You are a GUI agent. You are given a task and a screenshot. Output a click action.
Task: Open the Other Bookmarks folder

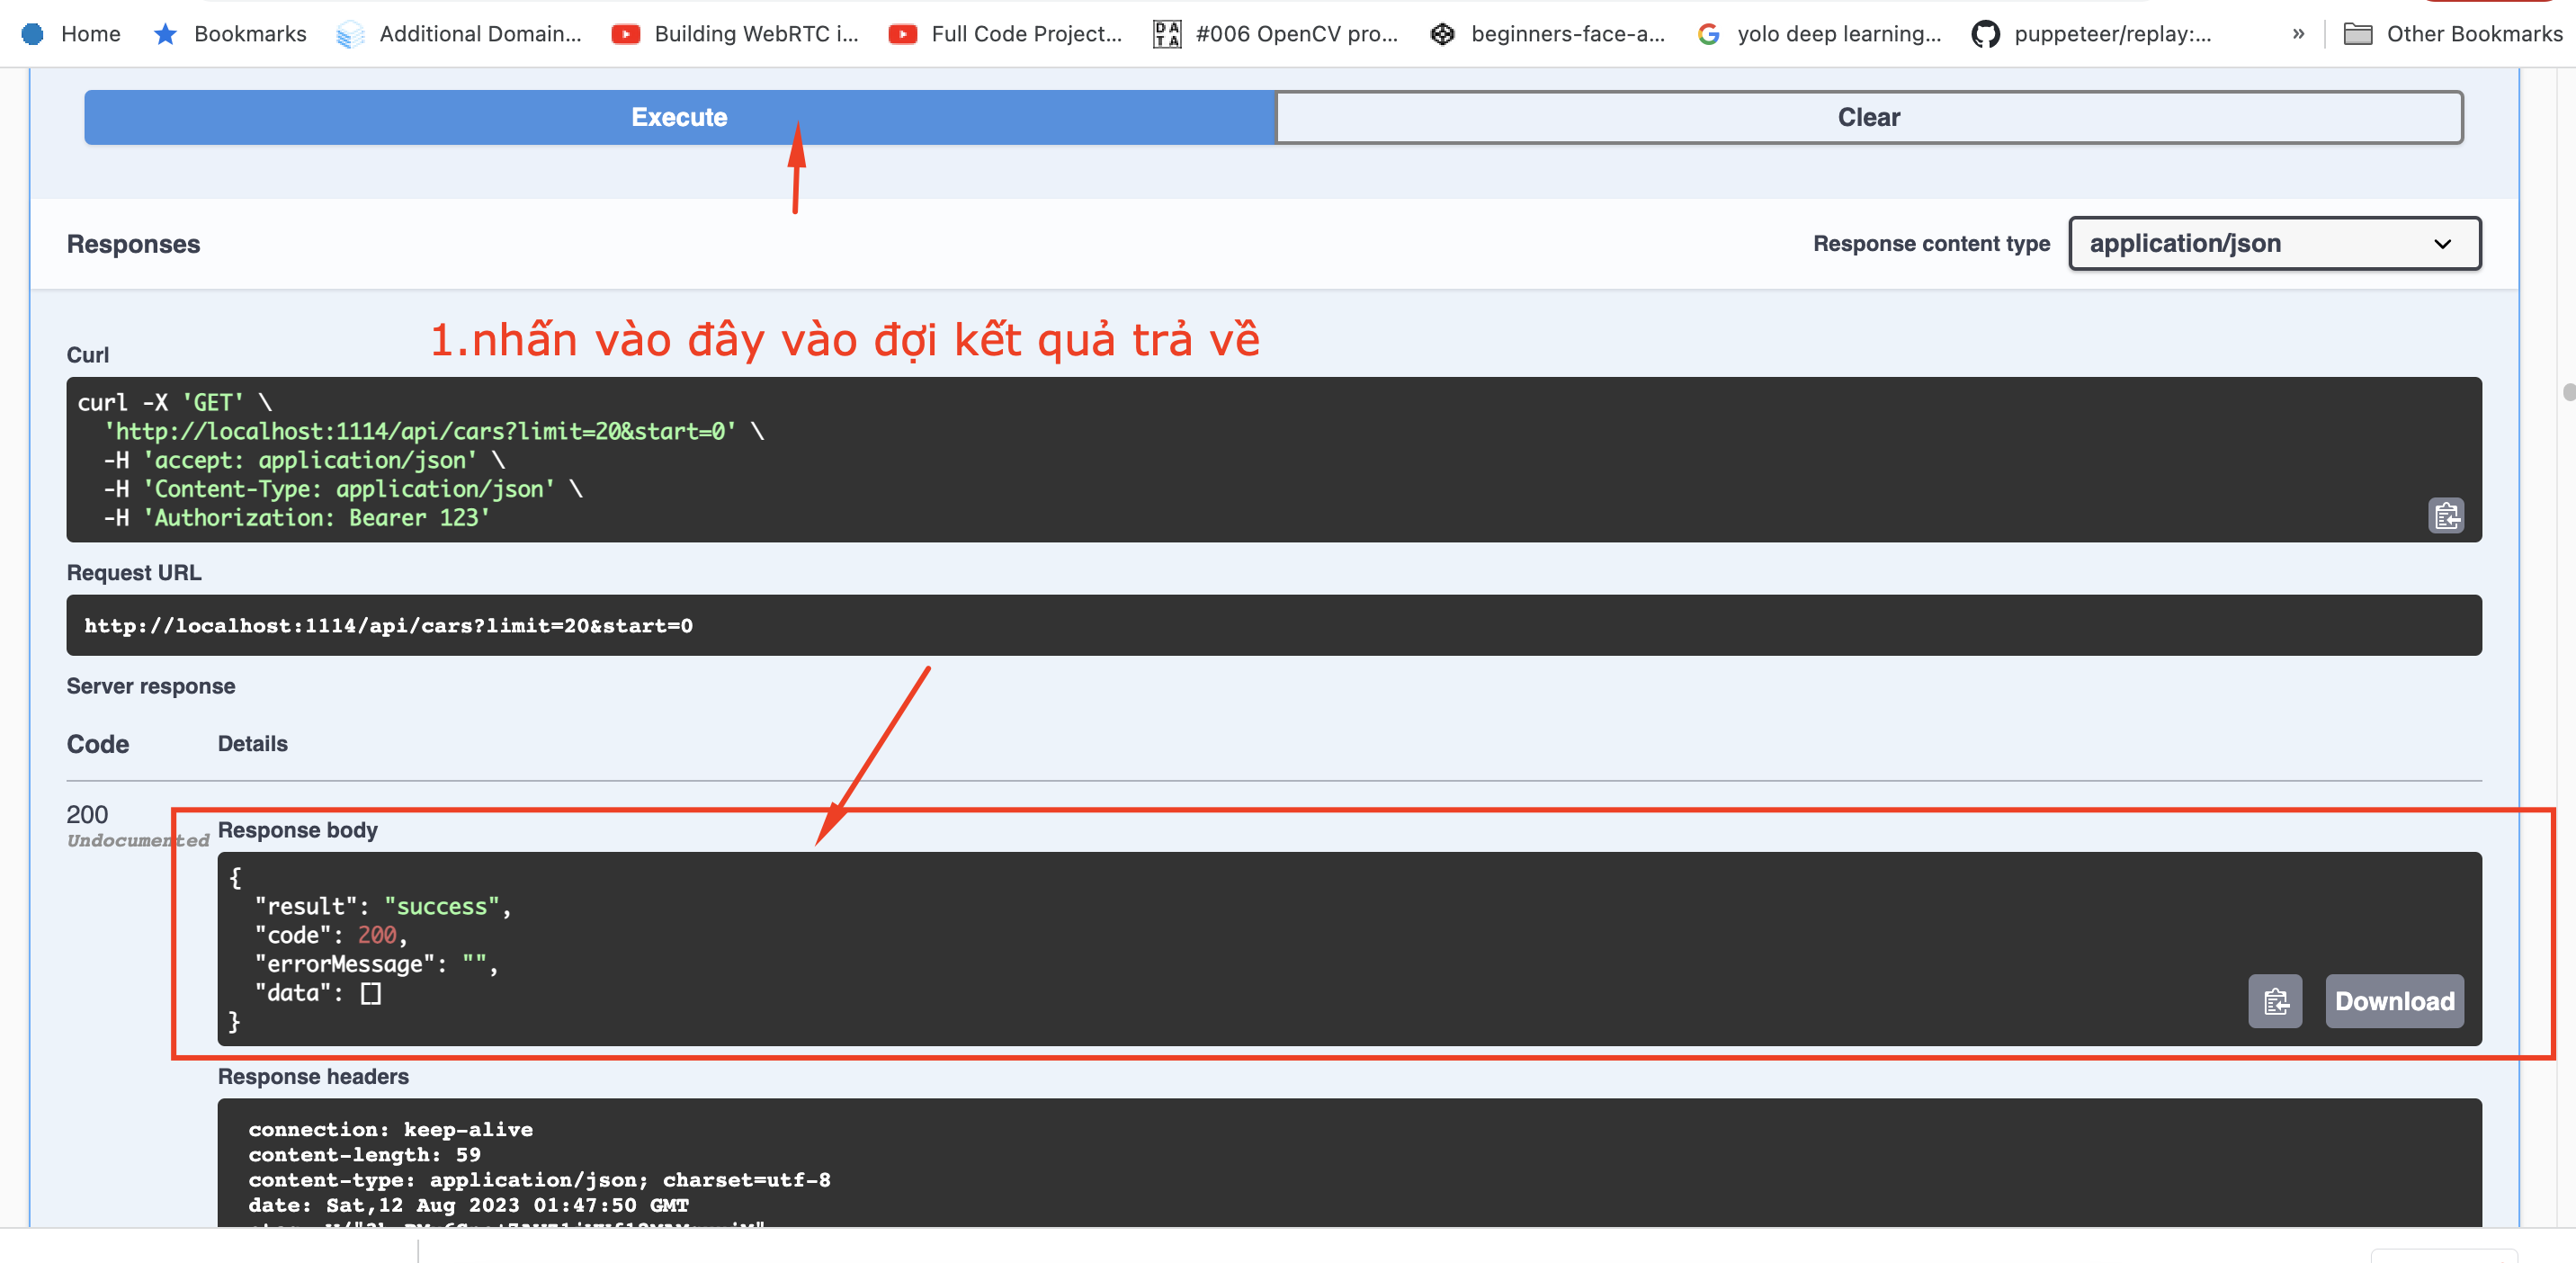pyautogui.click(x=2453, y=34)
